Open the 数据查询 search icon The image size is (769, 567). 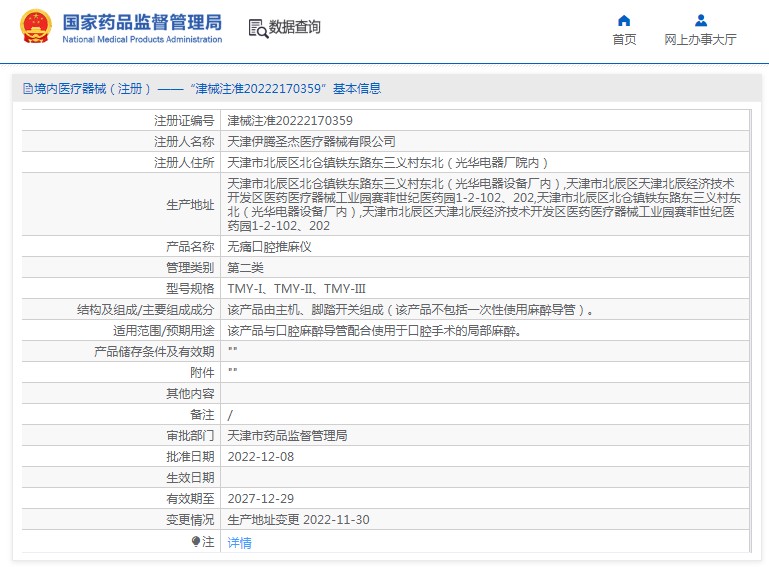click(x=258, y=28)
